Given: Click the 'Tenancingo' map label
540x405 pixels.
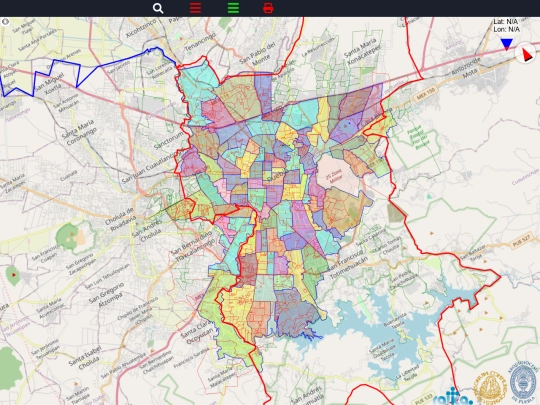Looking at the screenshot, I should (200, 42).
